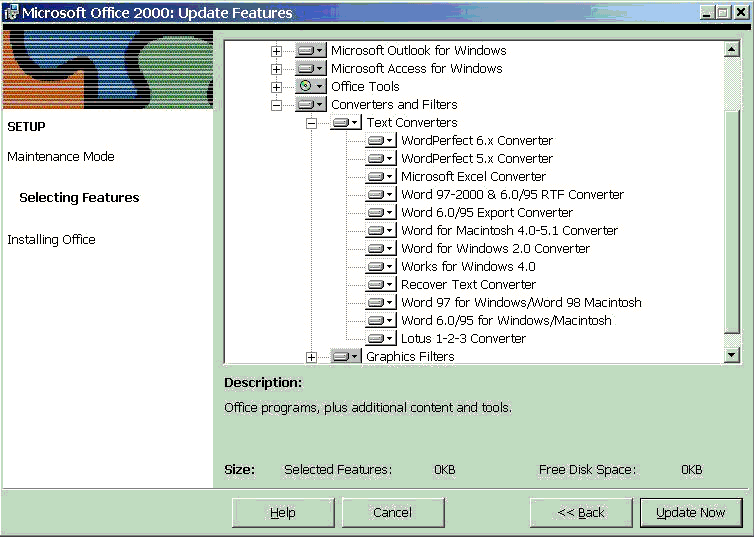Click the drive icon beside Works for Windows 4.0

point(380,267)
